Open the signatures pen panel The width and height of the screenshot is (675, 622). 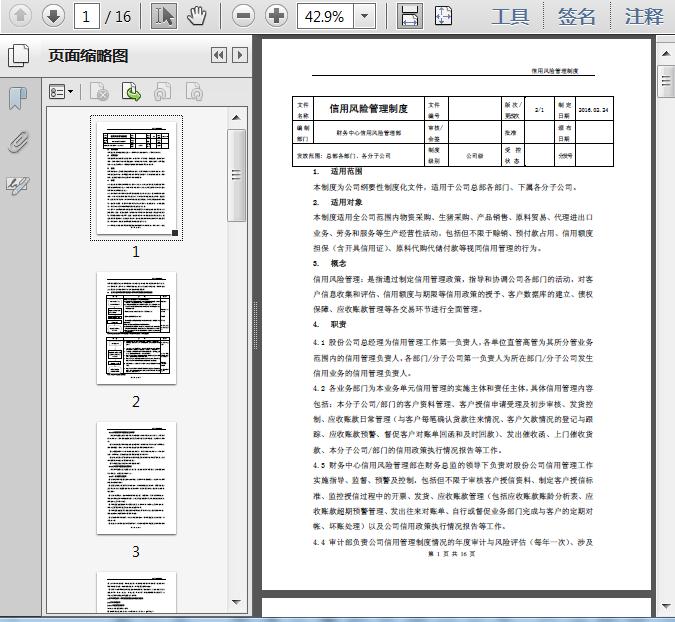(18, 185)
